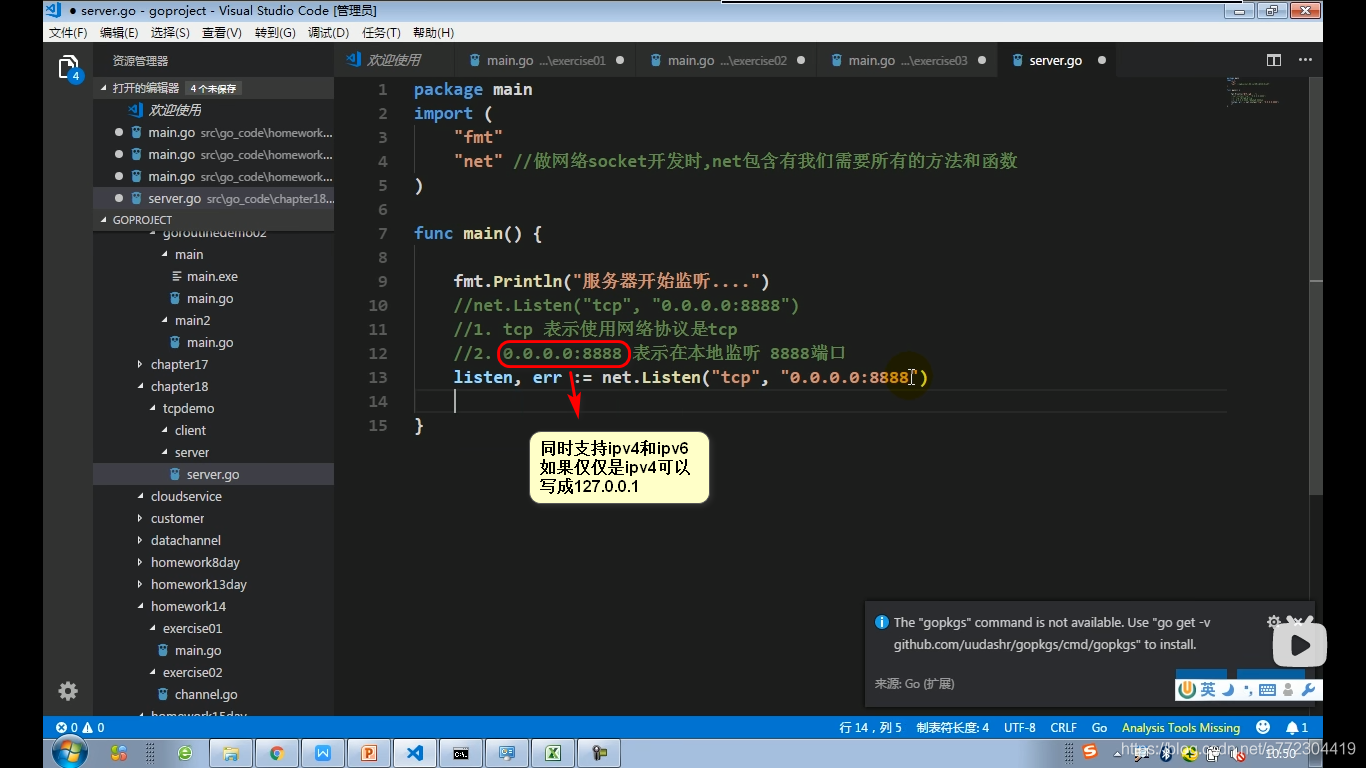Viewport: 1366px width, 768px height.
Task: Click the IME moon icon
Action: pyautogui.click(x=1227, y=689)
